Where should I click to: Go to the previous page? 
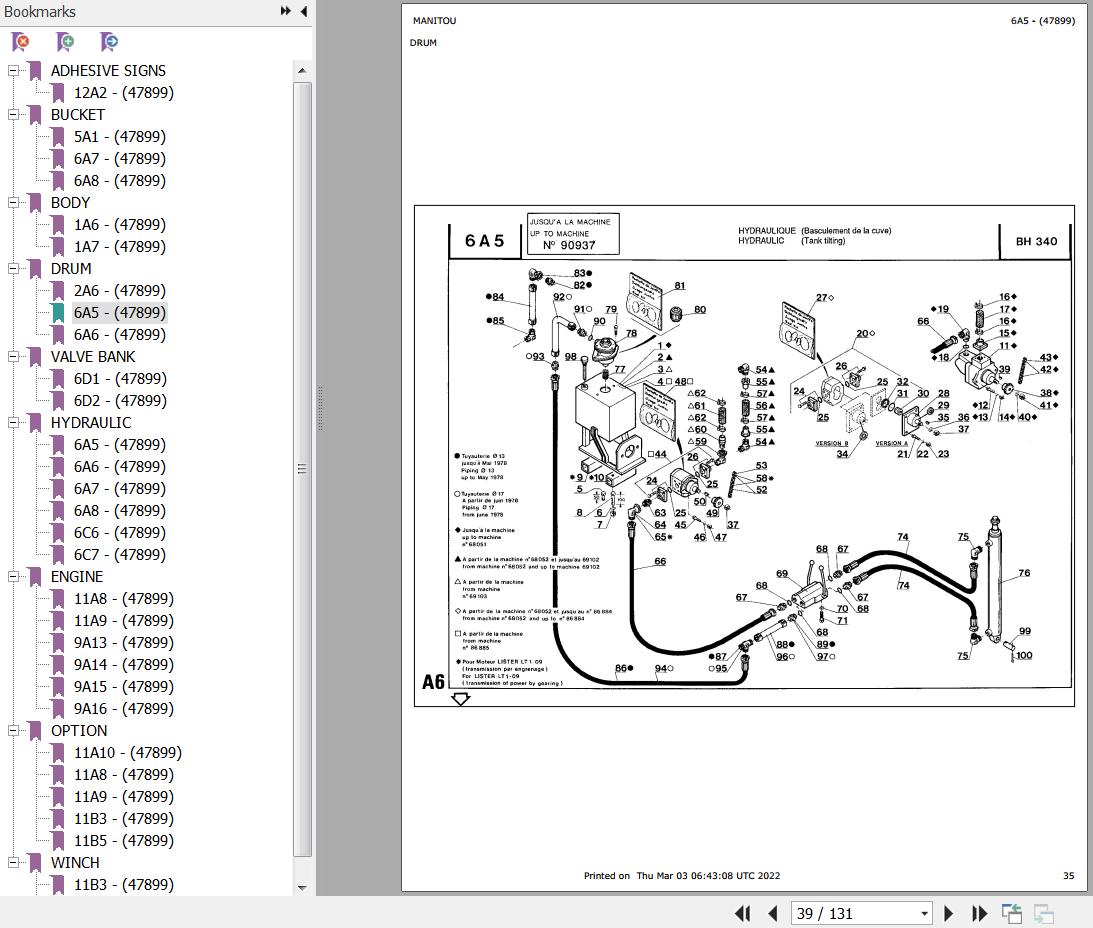772,913
